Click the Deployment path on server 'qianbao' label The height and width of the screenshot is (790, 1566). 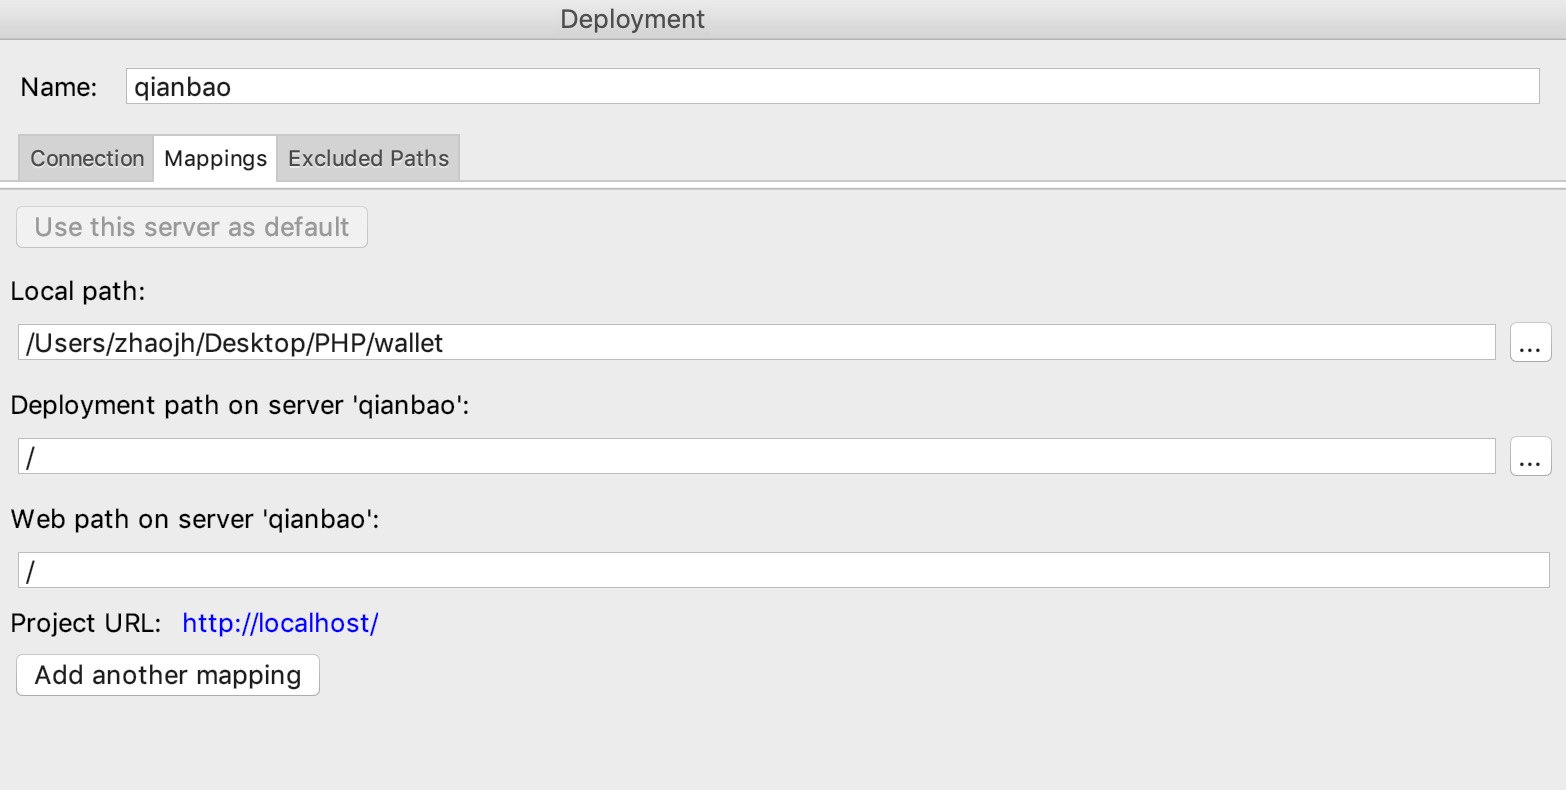240,406
